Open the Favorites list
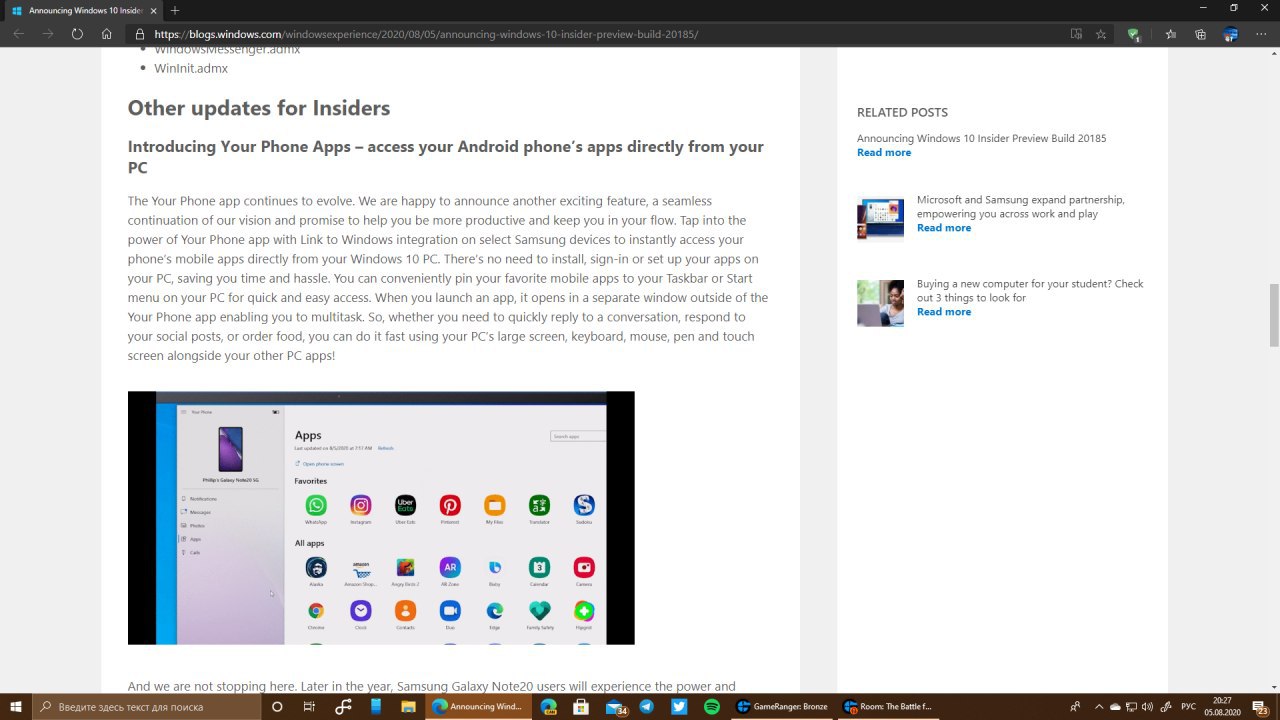The image size is (1280, 720). pos(1170,34)
